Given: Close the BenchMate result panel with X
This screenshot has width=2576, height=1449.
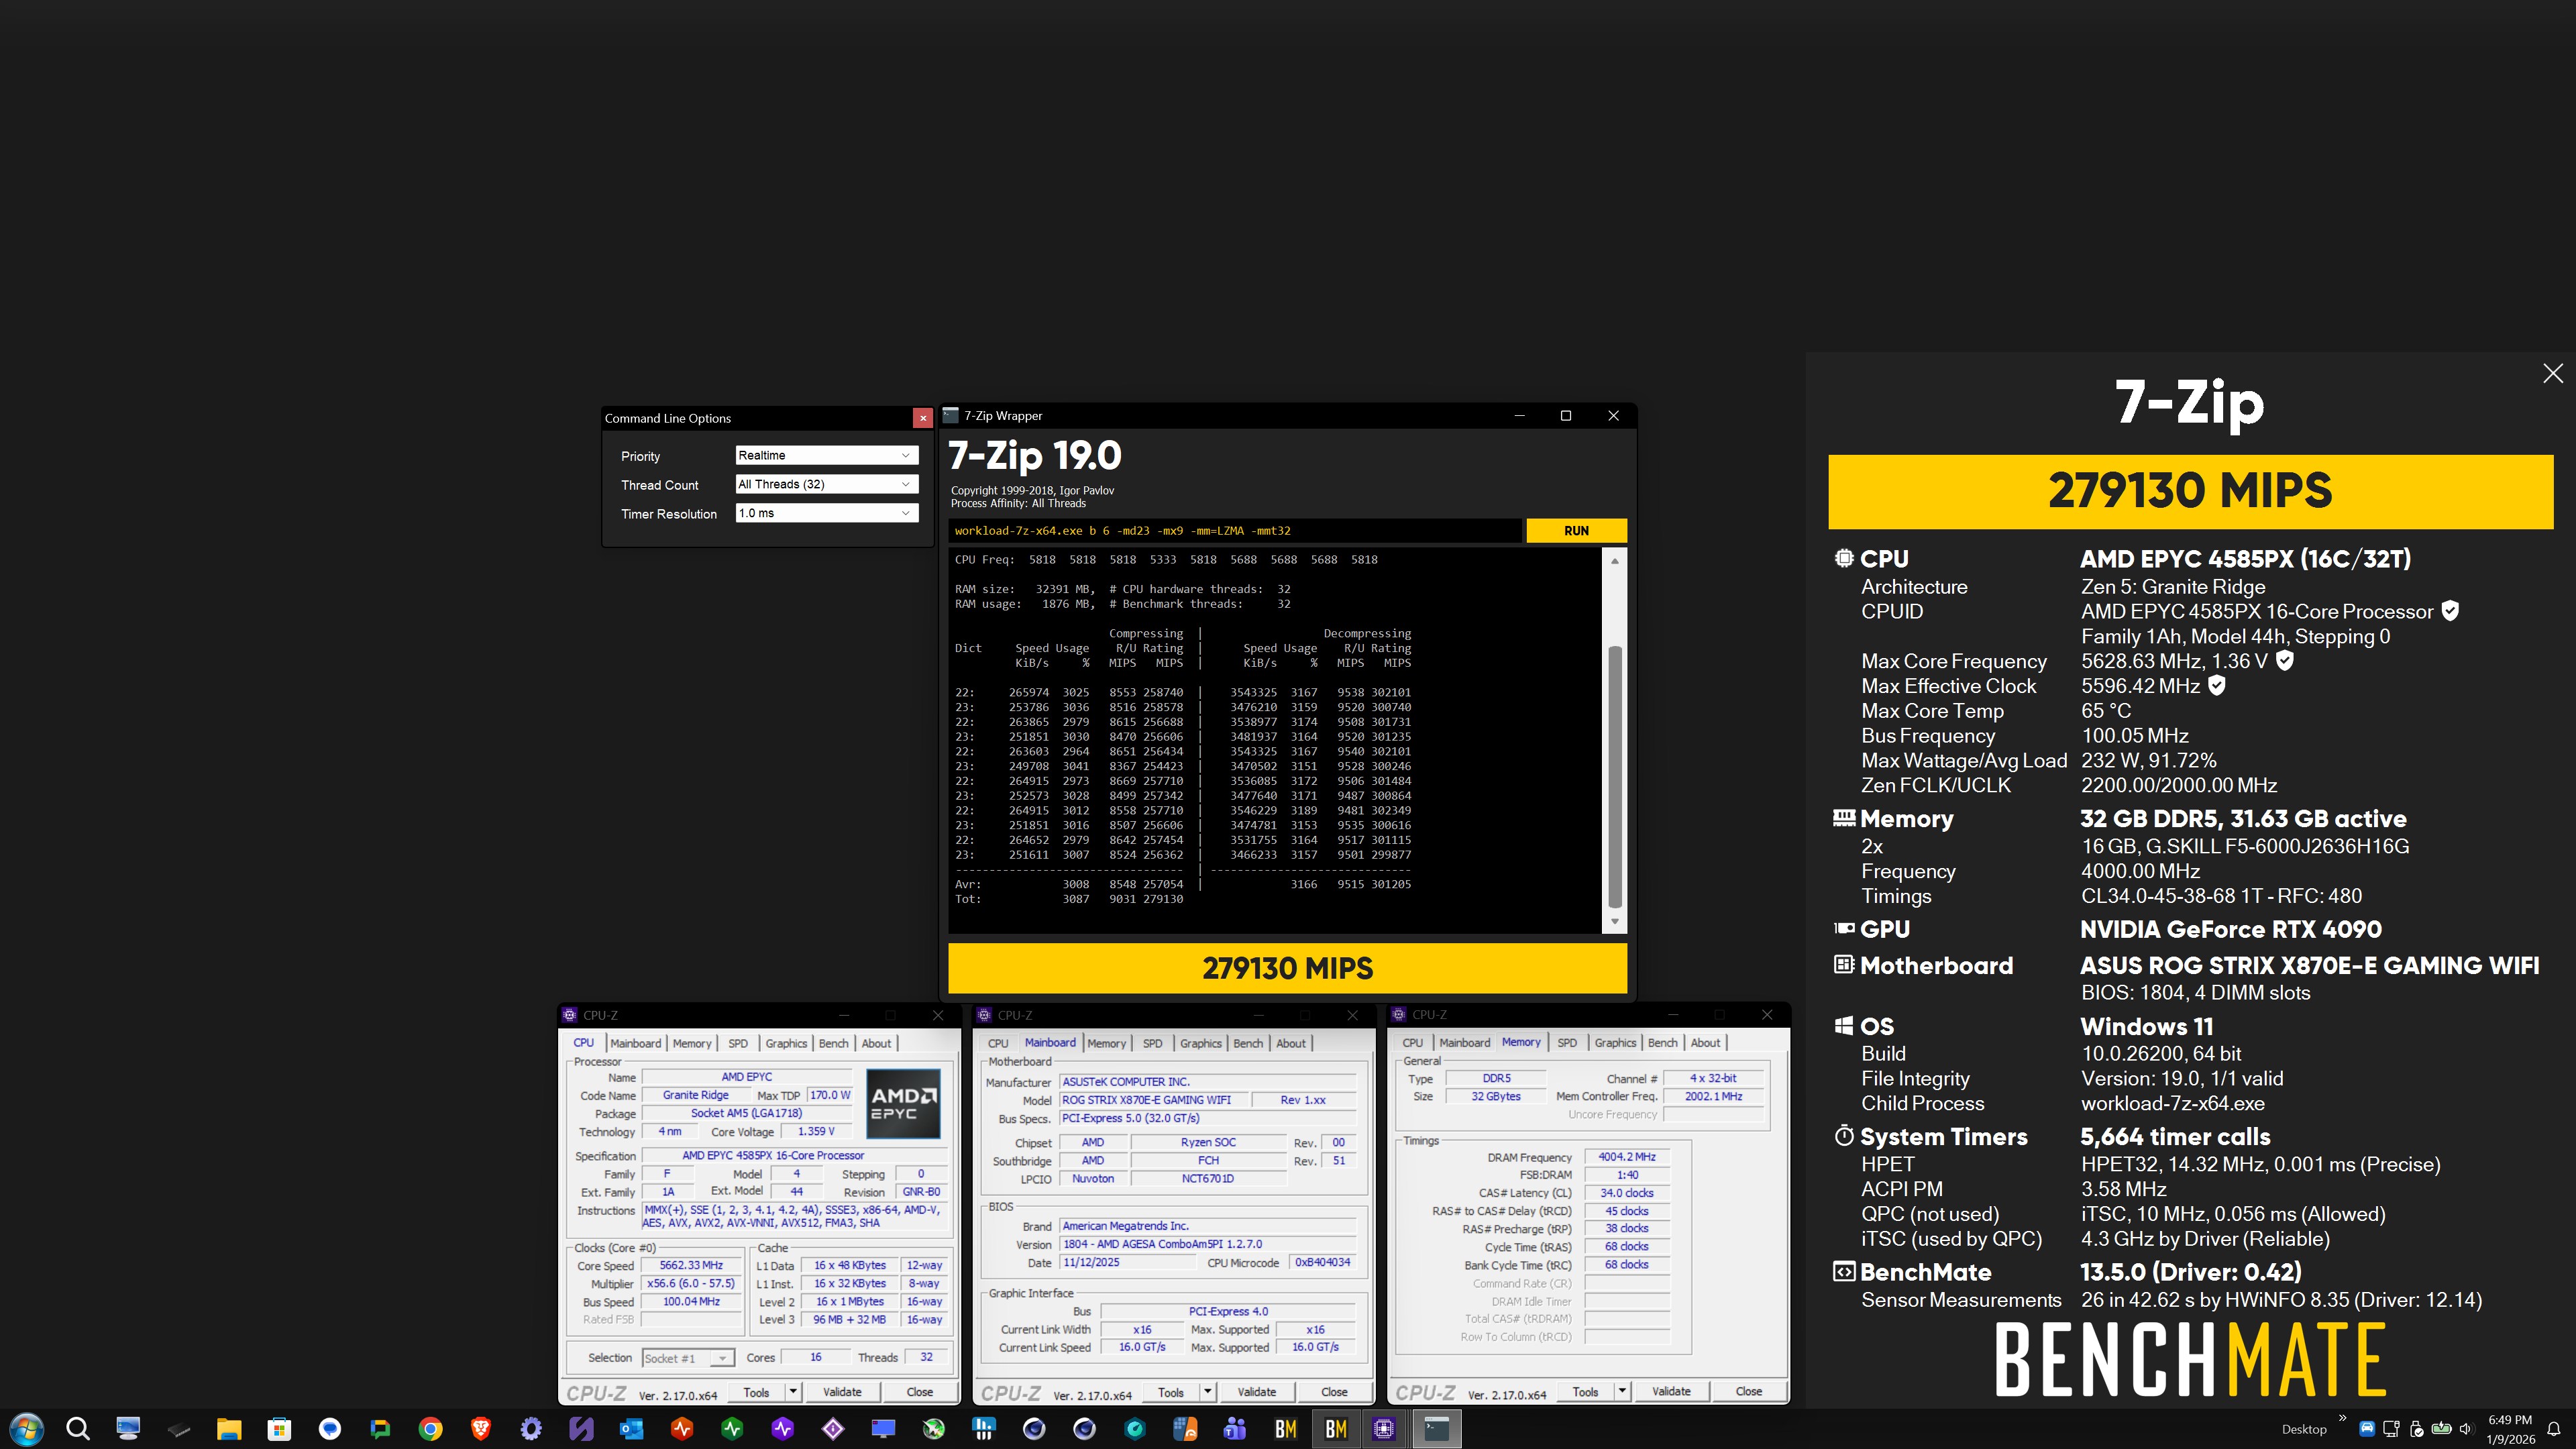Looking at the screenshot, I should point(2552,374).
